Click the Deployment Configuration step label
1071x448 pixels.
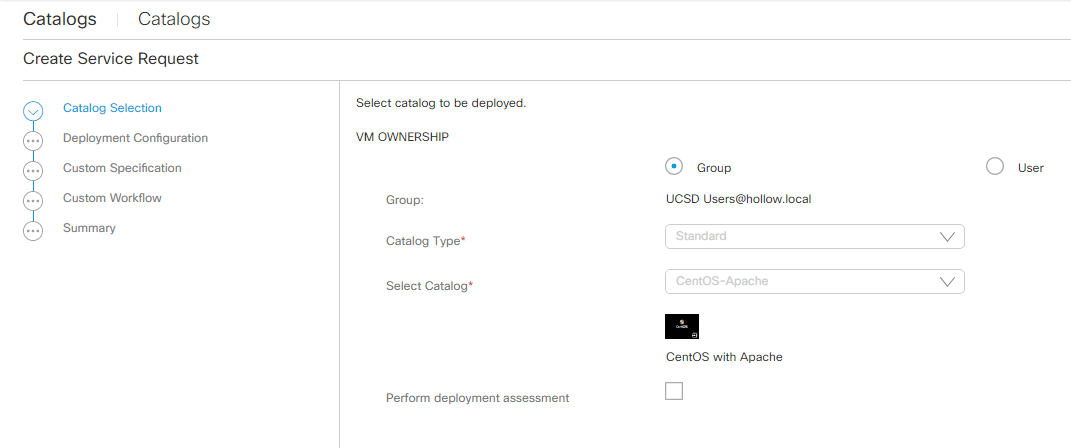[x=135, y=138]
